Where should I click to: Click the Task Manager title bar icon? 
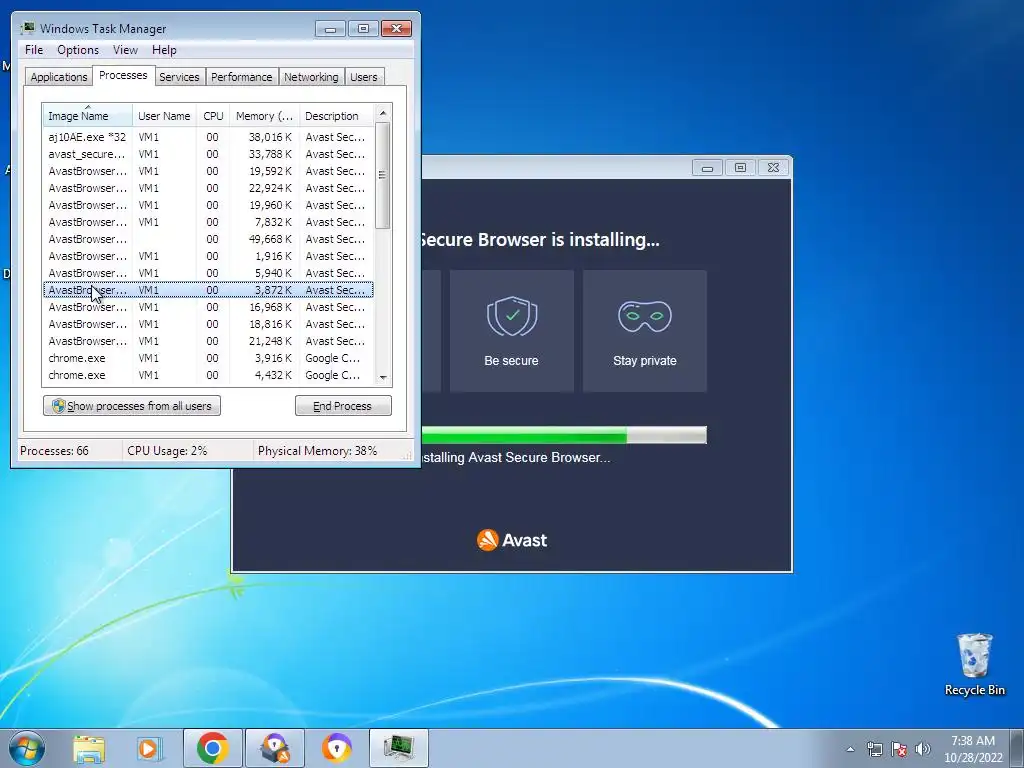pos(27,28)
